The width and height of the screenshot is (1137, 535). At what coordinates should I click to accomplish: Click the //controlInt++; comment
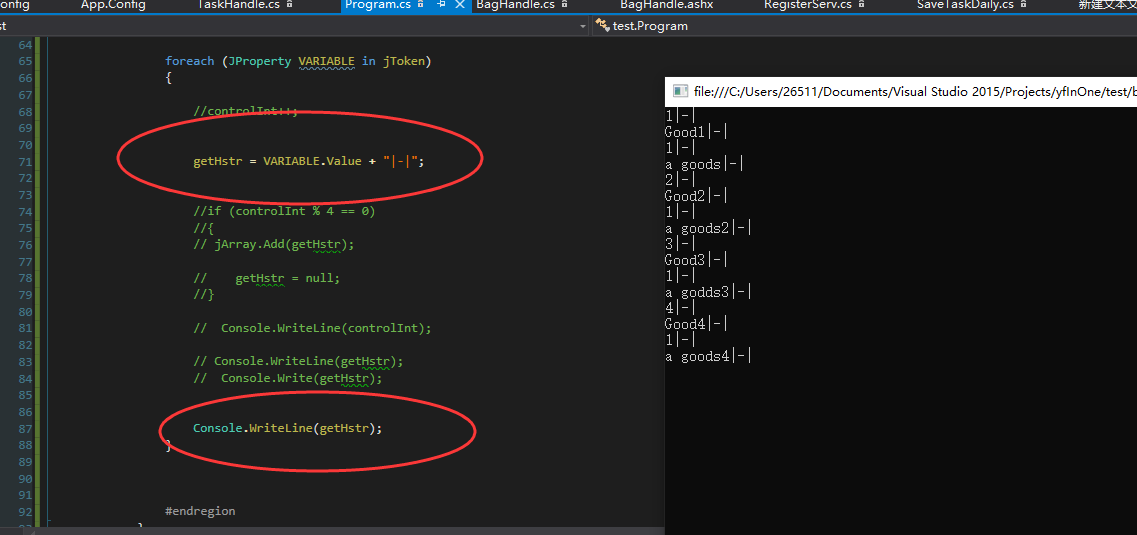[245, 112]
